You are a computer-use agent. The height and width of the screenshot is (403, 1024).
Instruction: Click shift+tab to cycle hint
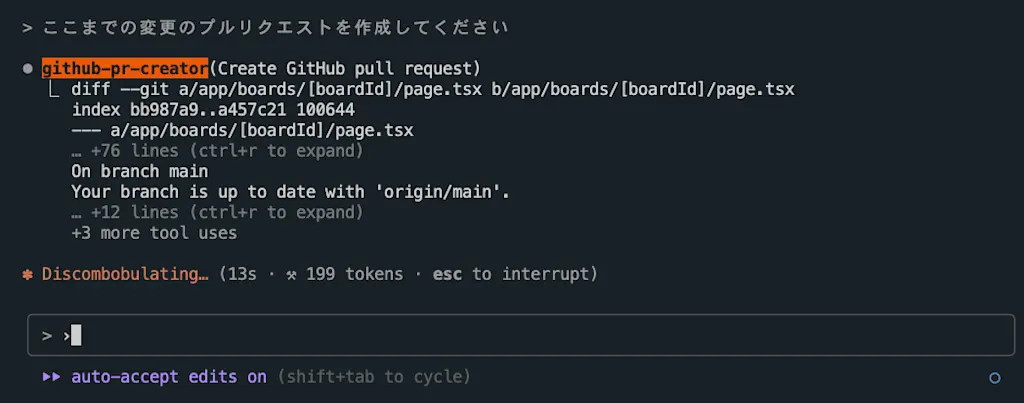(x=374, y=377)
